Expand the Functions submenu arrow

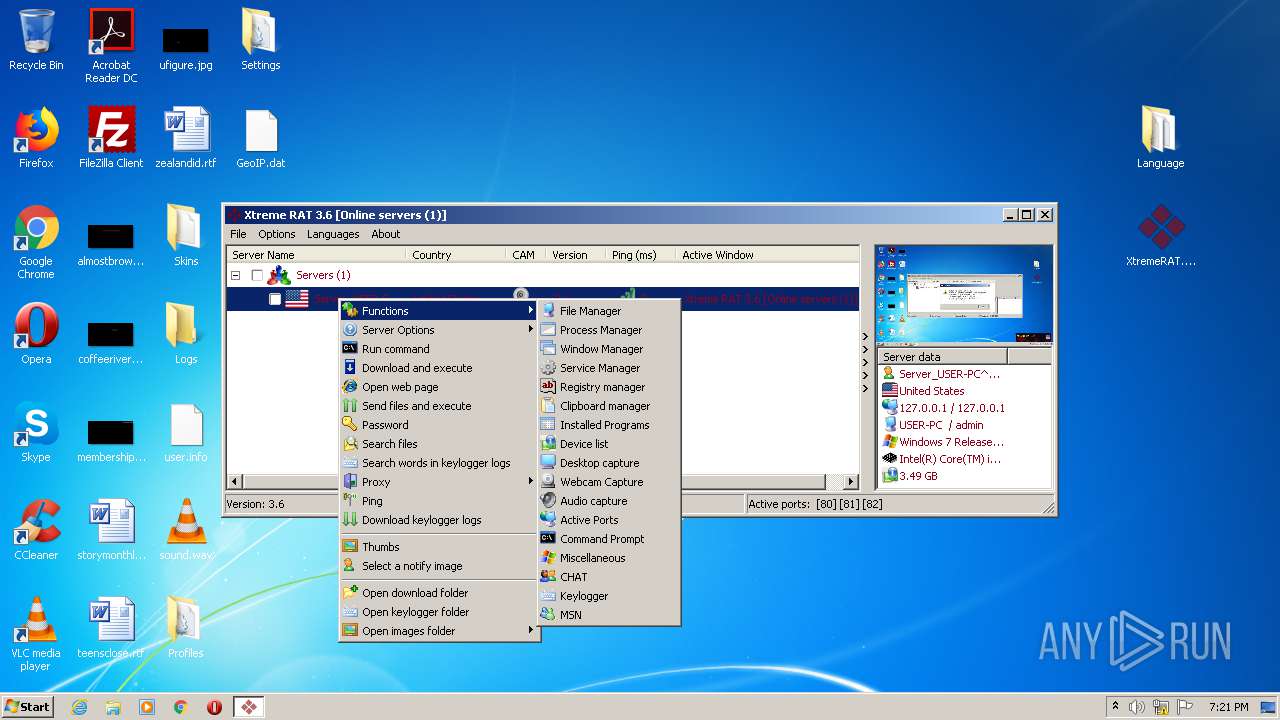click(531, 311)
